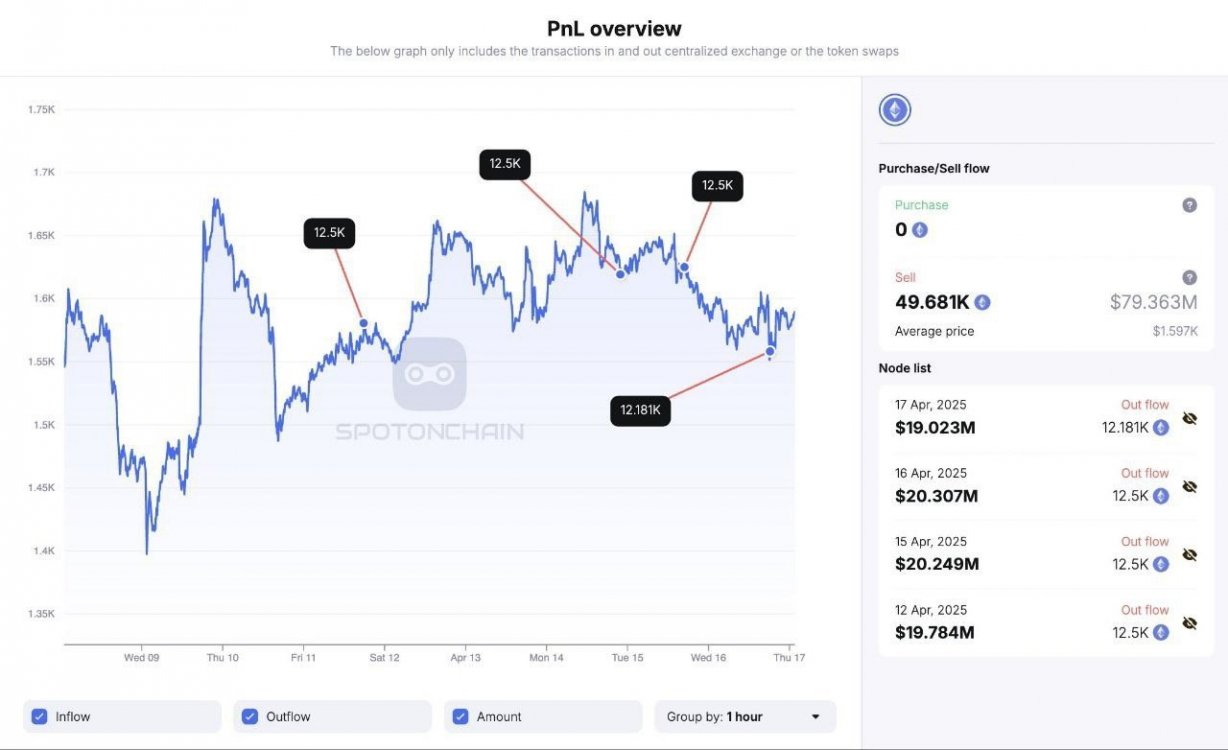Toggle visibility of the 15 Apr, 2025 node

pos(1189,554)
